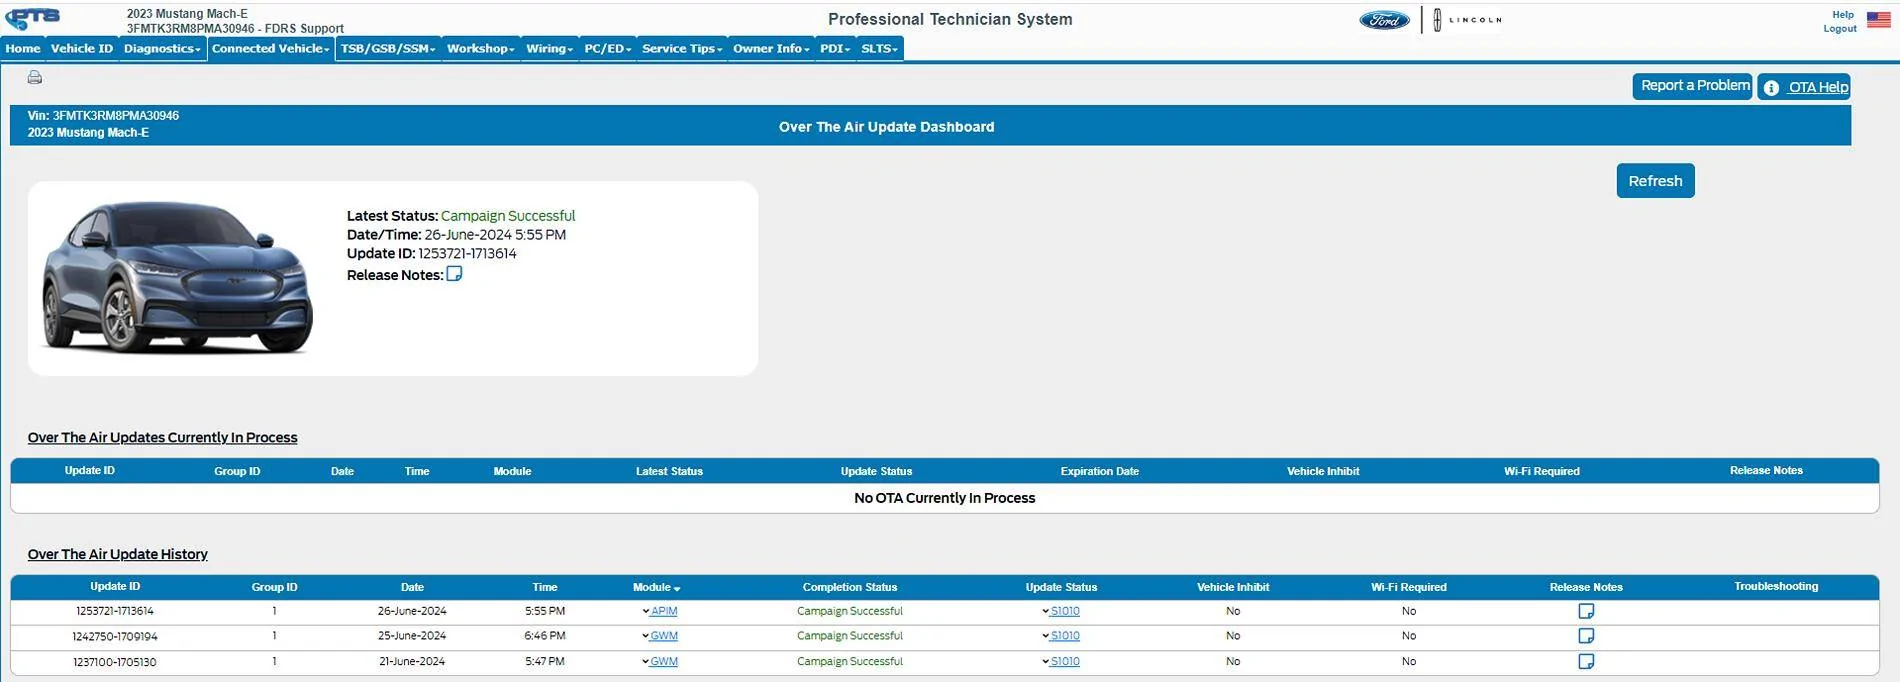
Task: Expand the Owner Info dropdown menu
Action: (770, 48)
